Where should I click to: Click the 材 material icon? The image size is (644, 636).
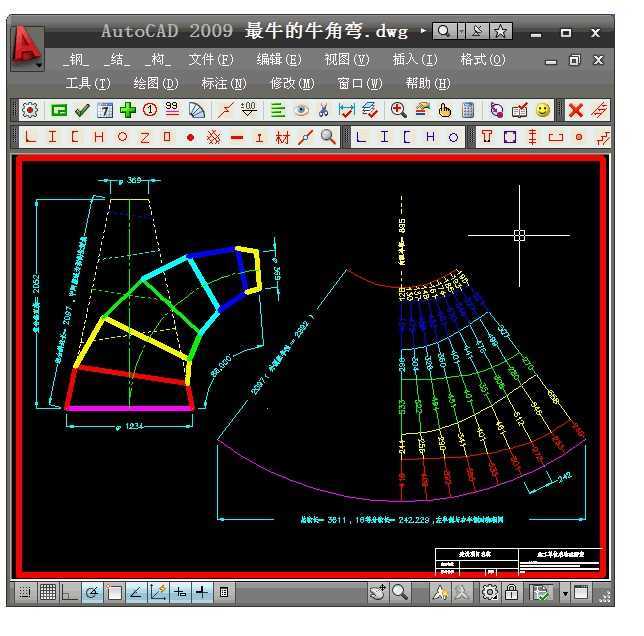point(283,137)
